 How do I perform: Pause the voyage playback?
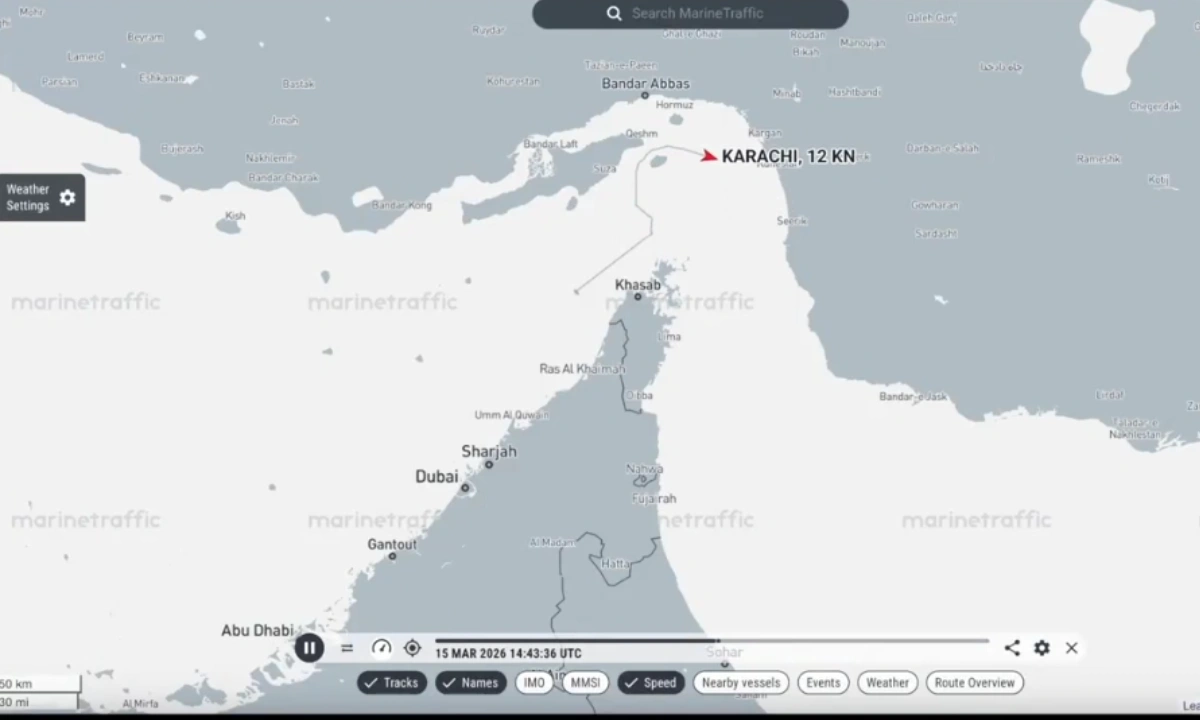point(309,648)
